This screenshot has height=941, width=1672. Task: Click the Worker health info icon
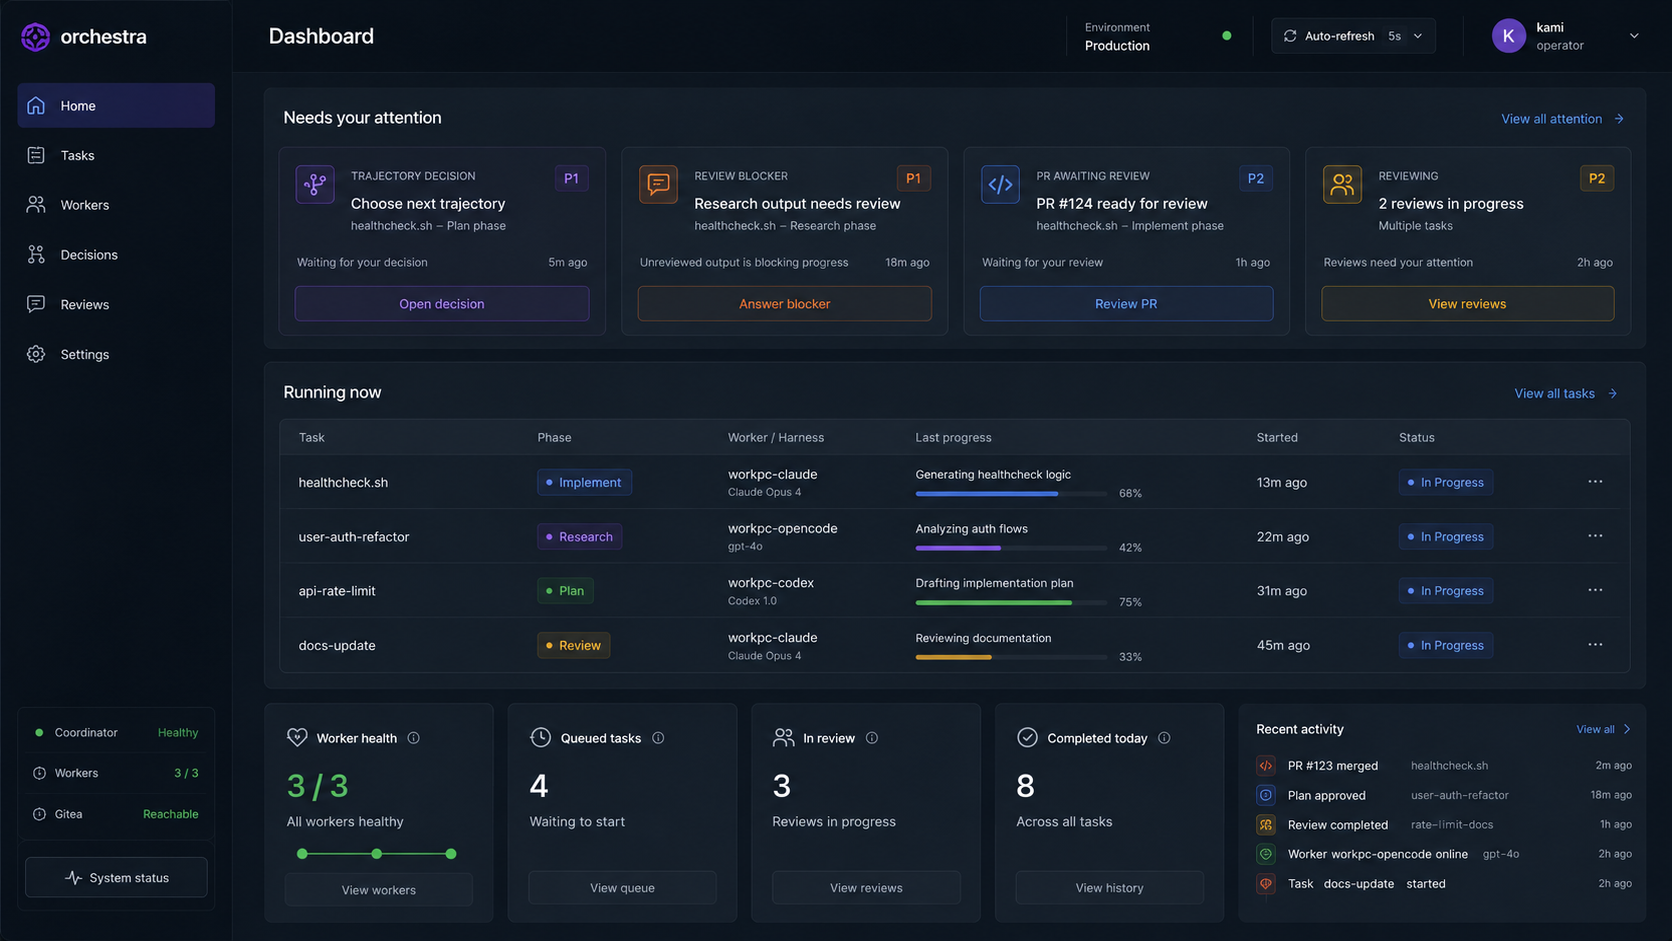(x=414, y=738)
